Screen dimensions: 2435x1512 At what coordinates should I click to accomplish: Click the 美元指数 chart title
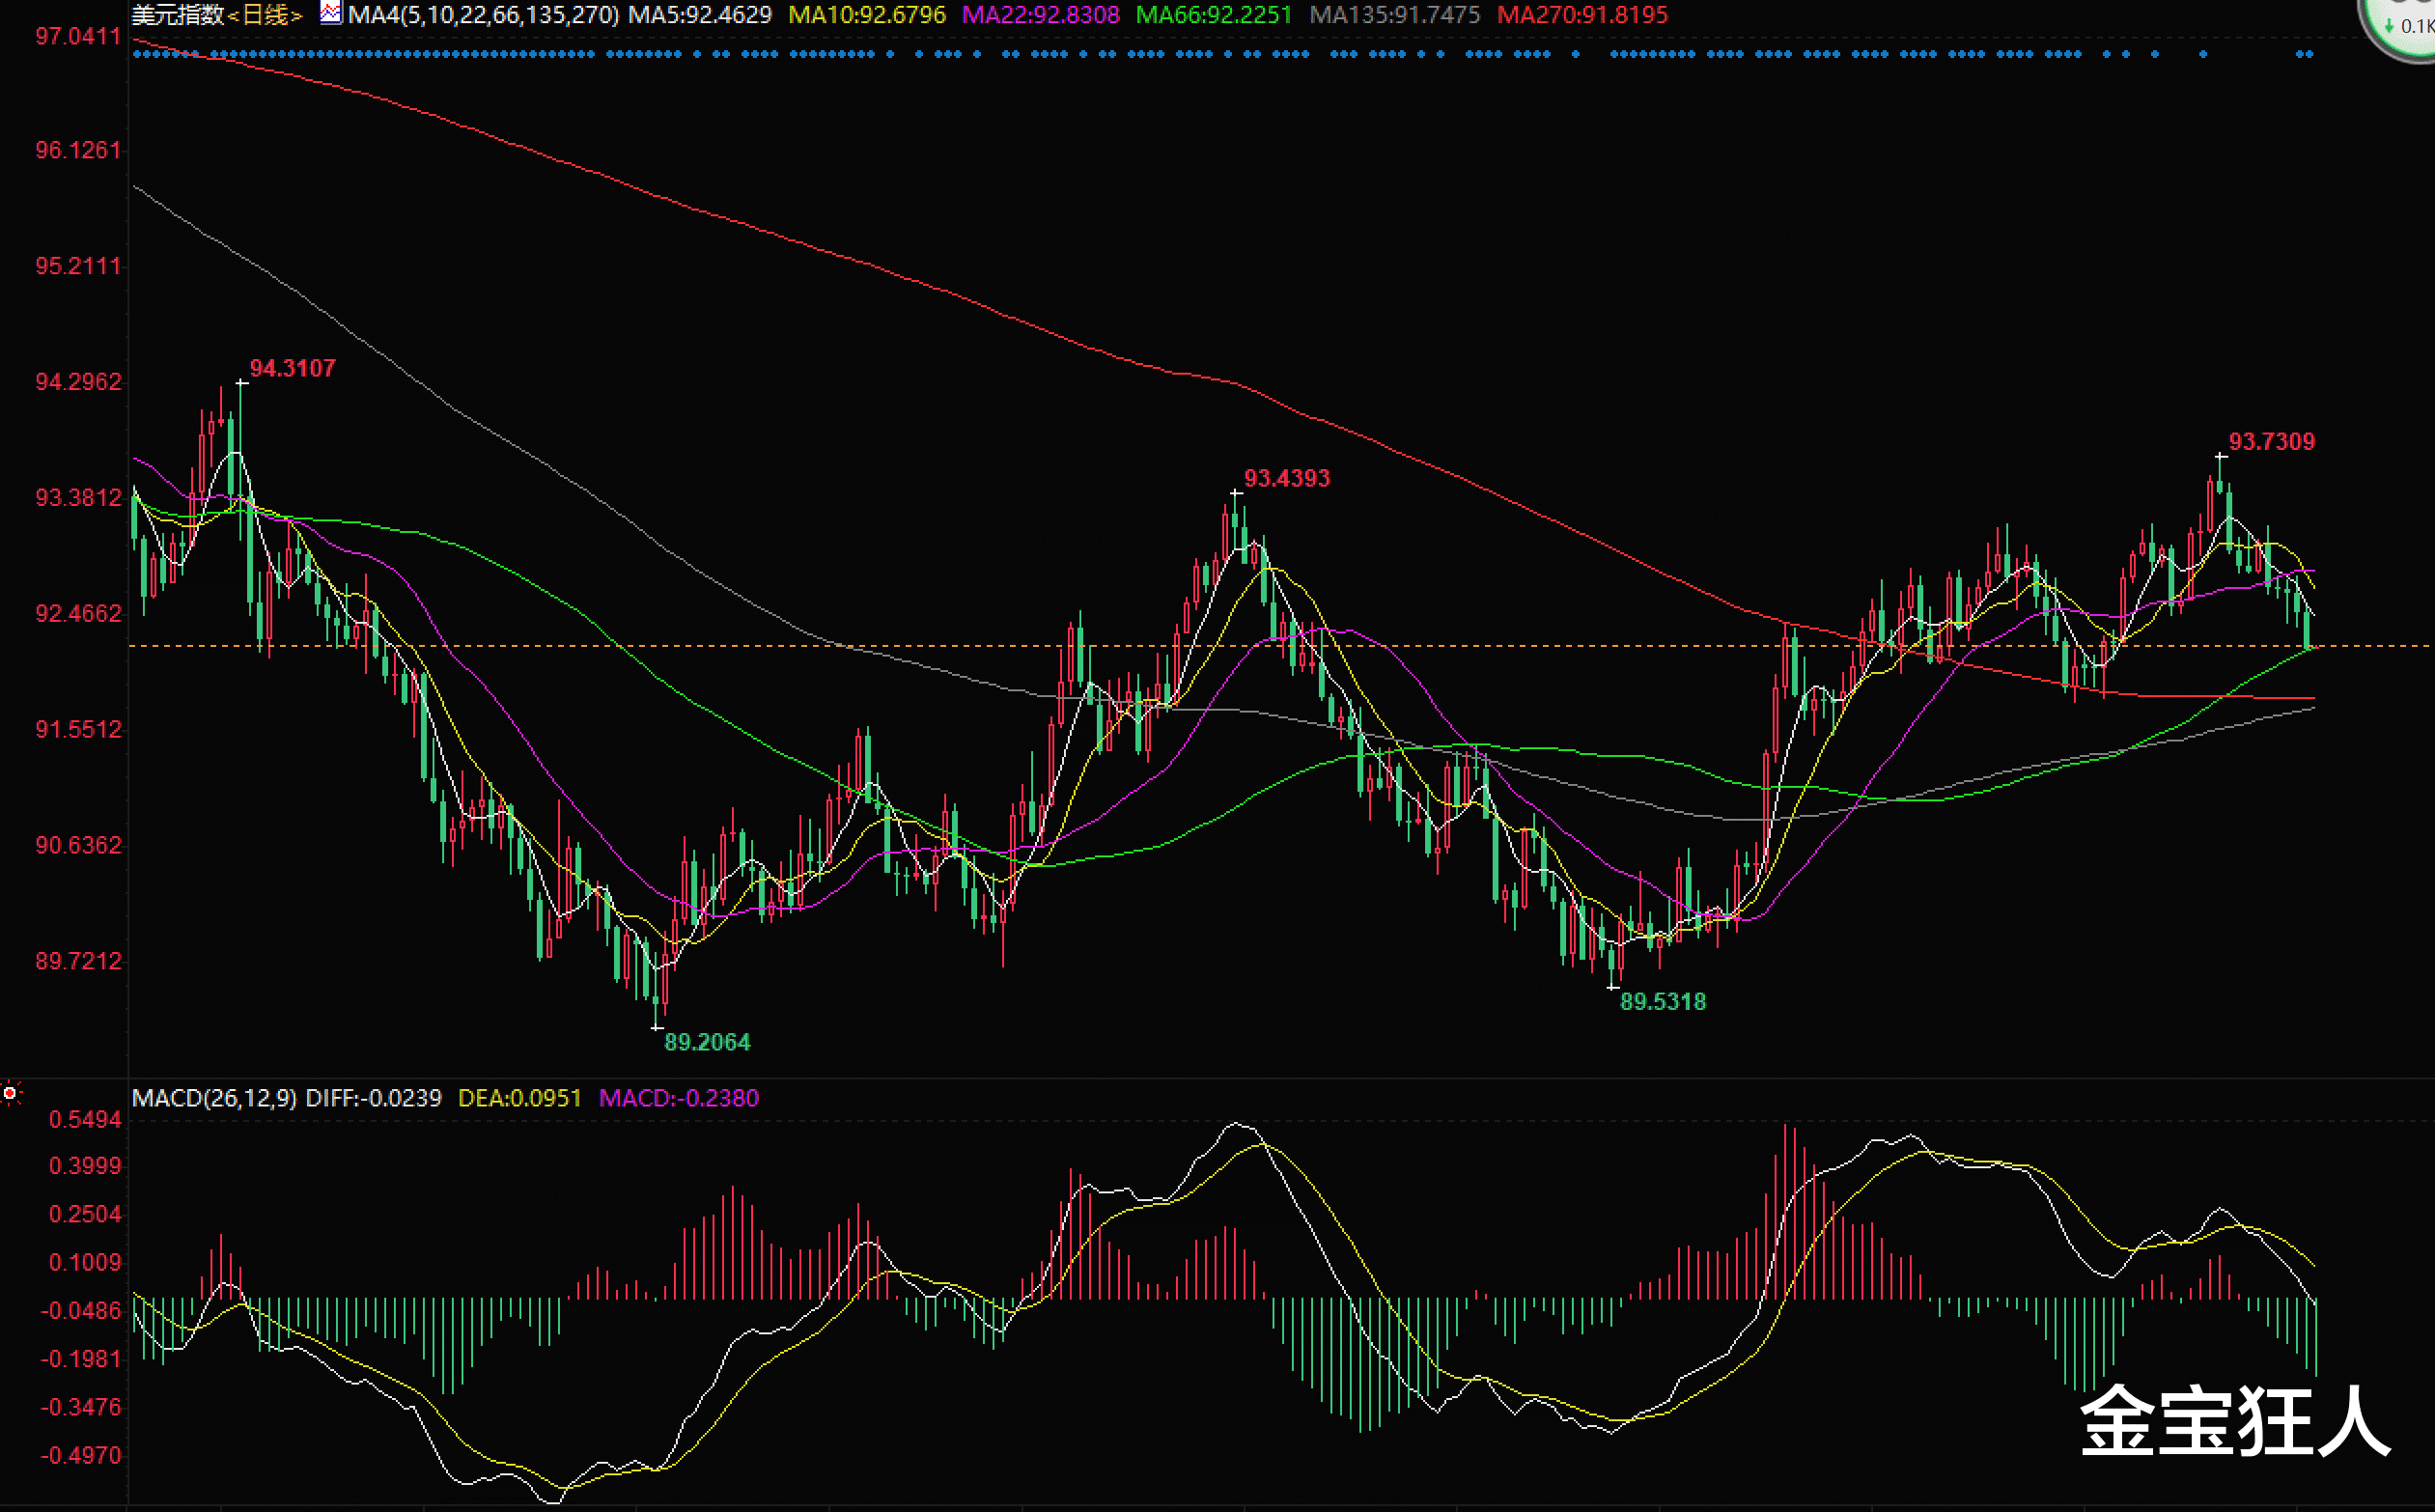pos(178,15)
